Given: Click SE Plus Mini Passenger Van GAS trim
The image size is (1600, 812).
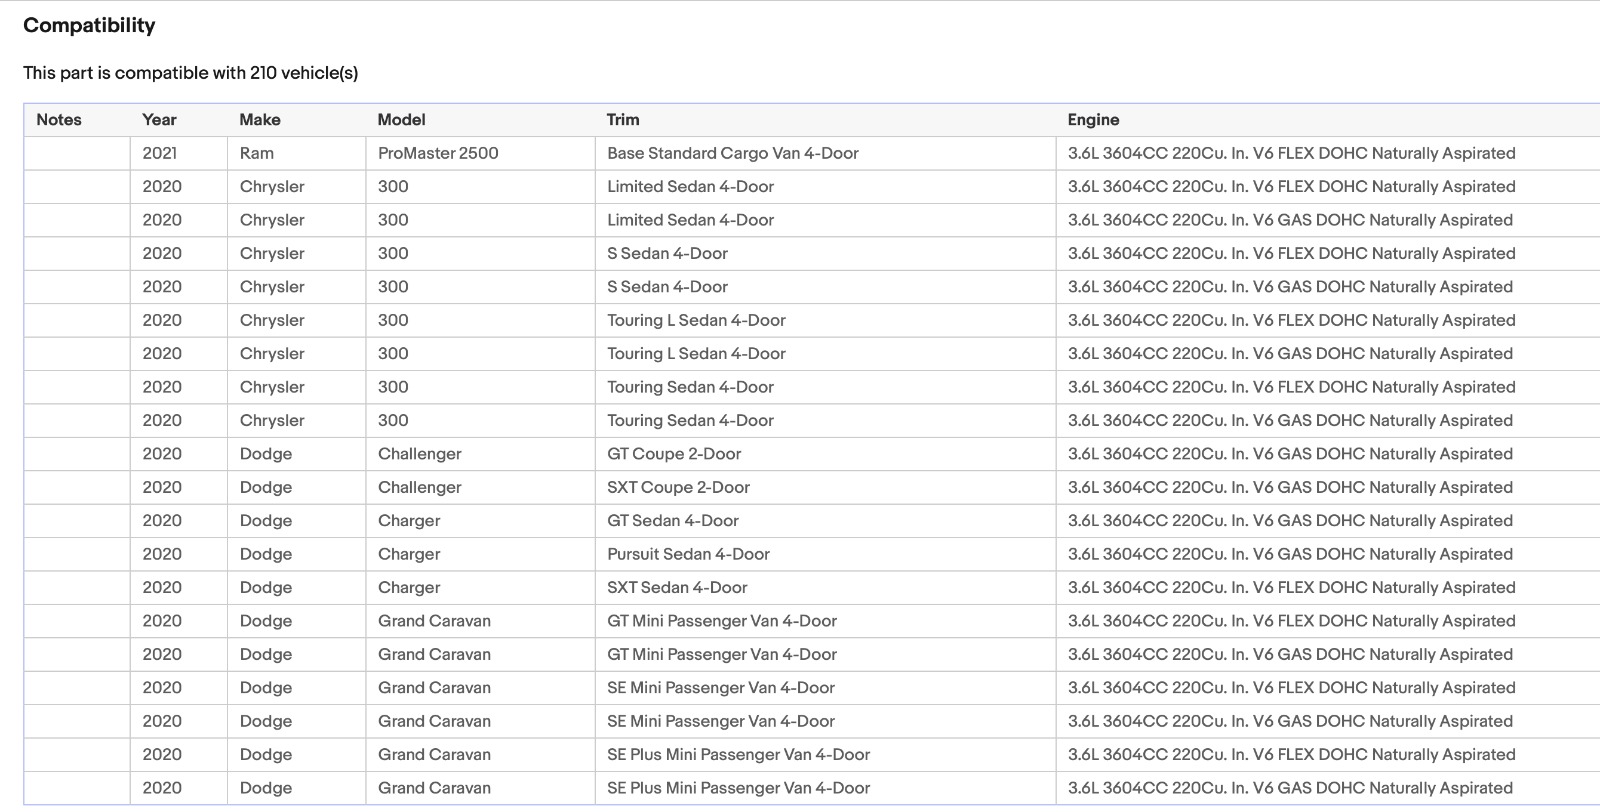Looking at the screenshot, I should point(738,788).
